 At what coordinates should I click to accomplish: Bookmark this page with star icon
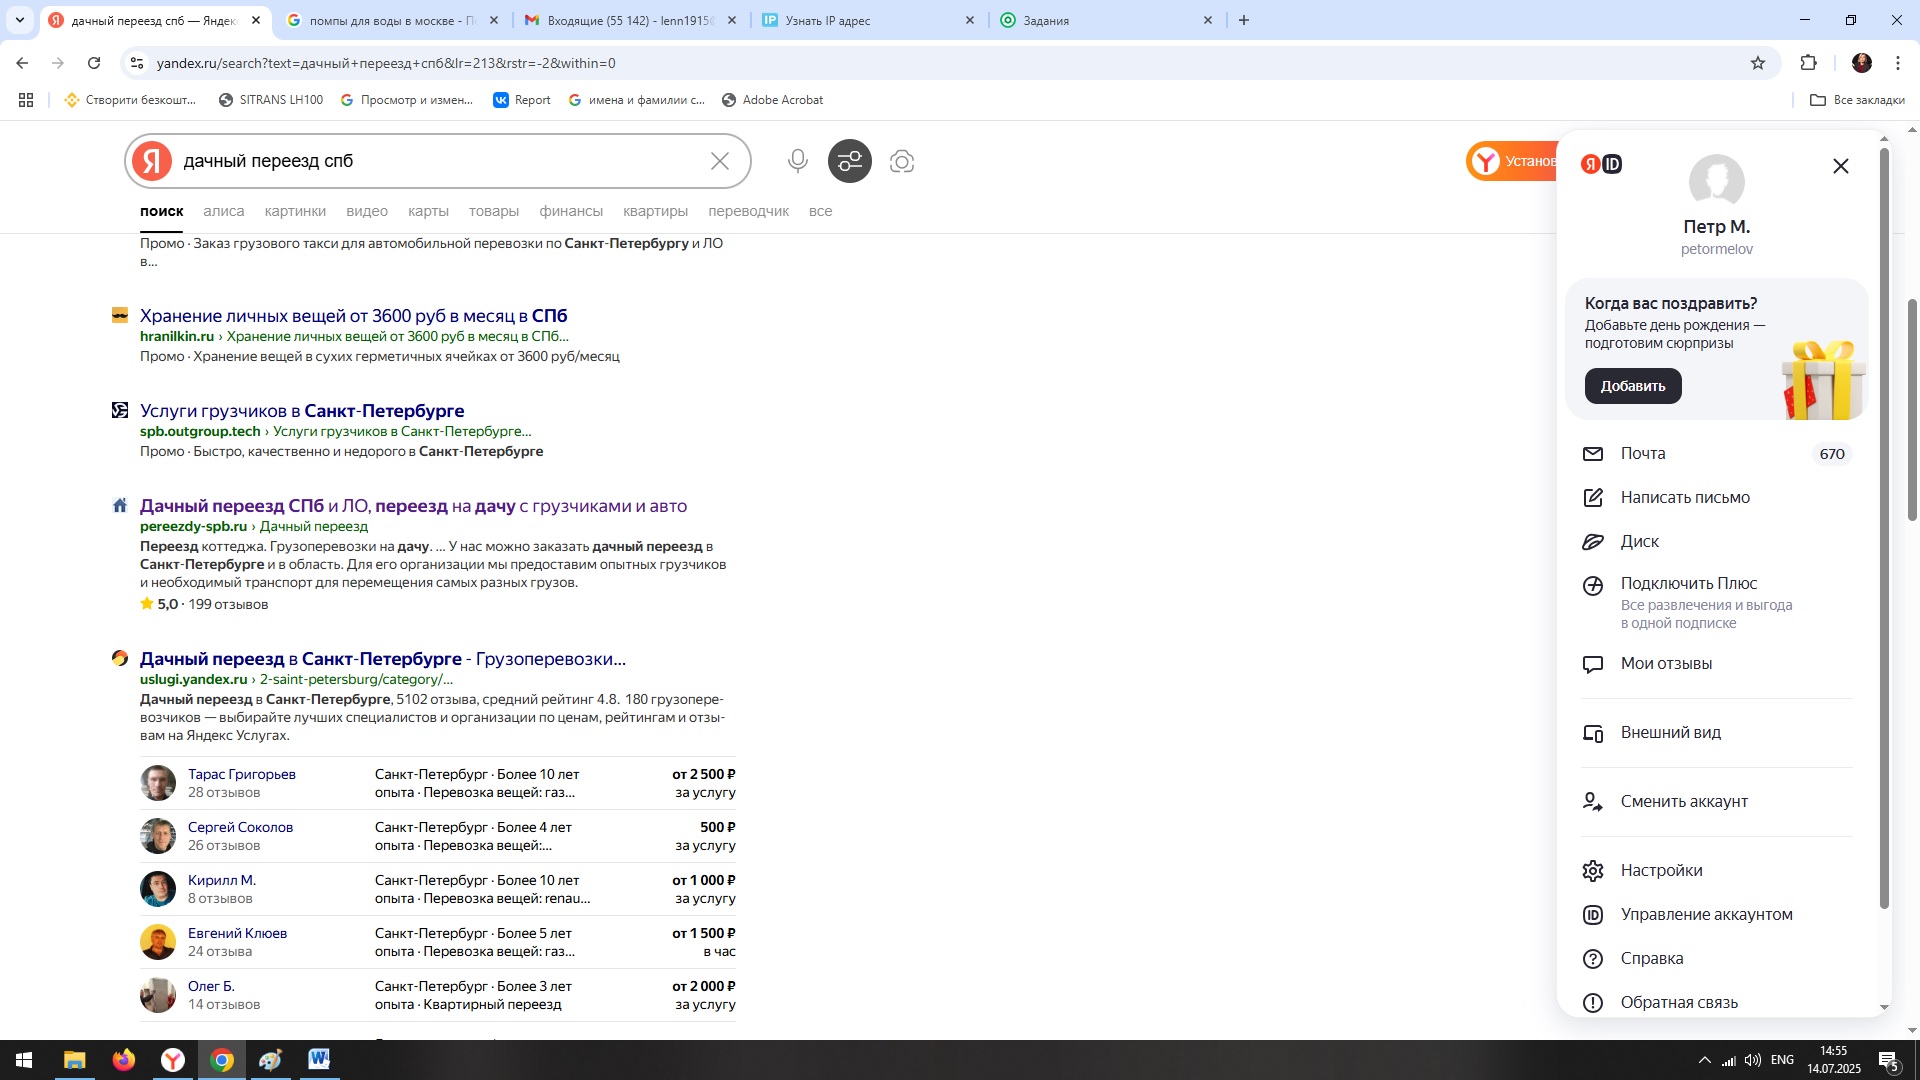point(1758,63)
